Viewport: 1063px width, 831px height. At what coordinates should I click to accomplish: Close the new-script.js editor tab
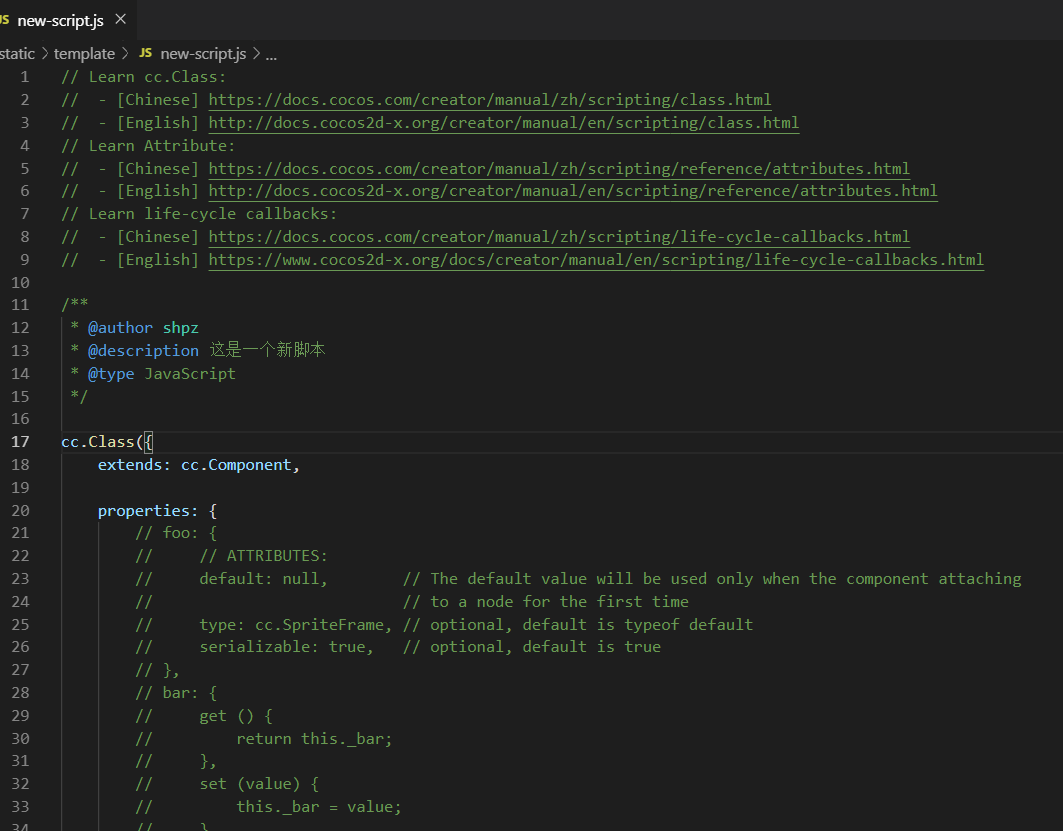click(x=121, y=19)
